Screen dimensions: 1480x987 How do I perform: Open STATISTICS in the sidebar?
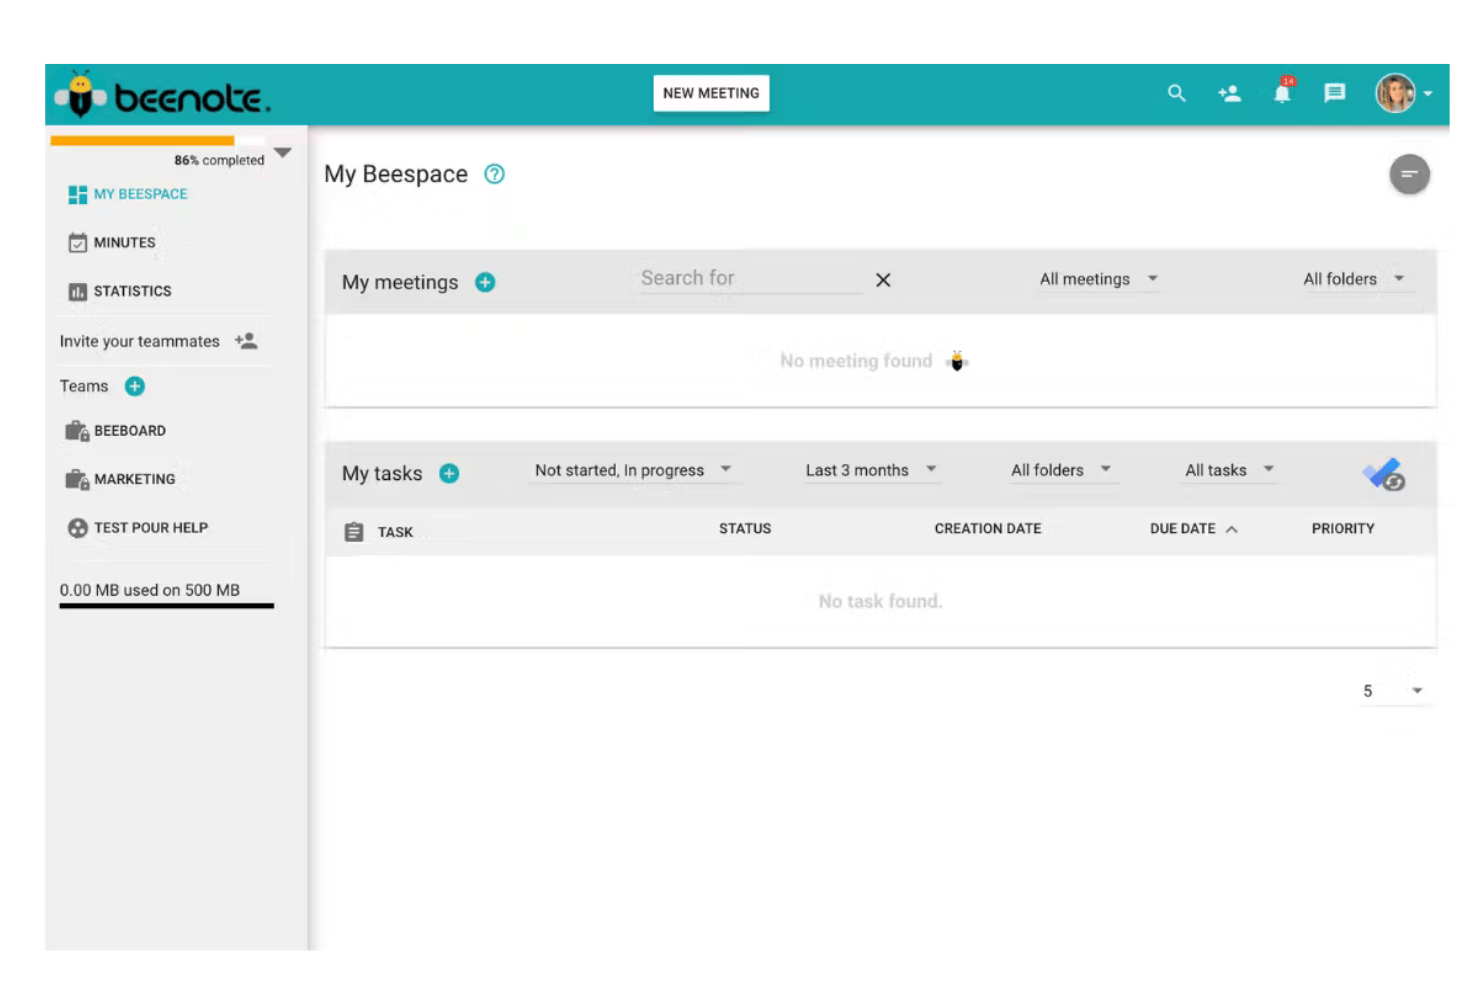point(133,291)
